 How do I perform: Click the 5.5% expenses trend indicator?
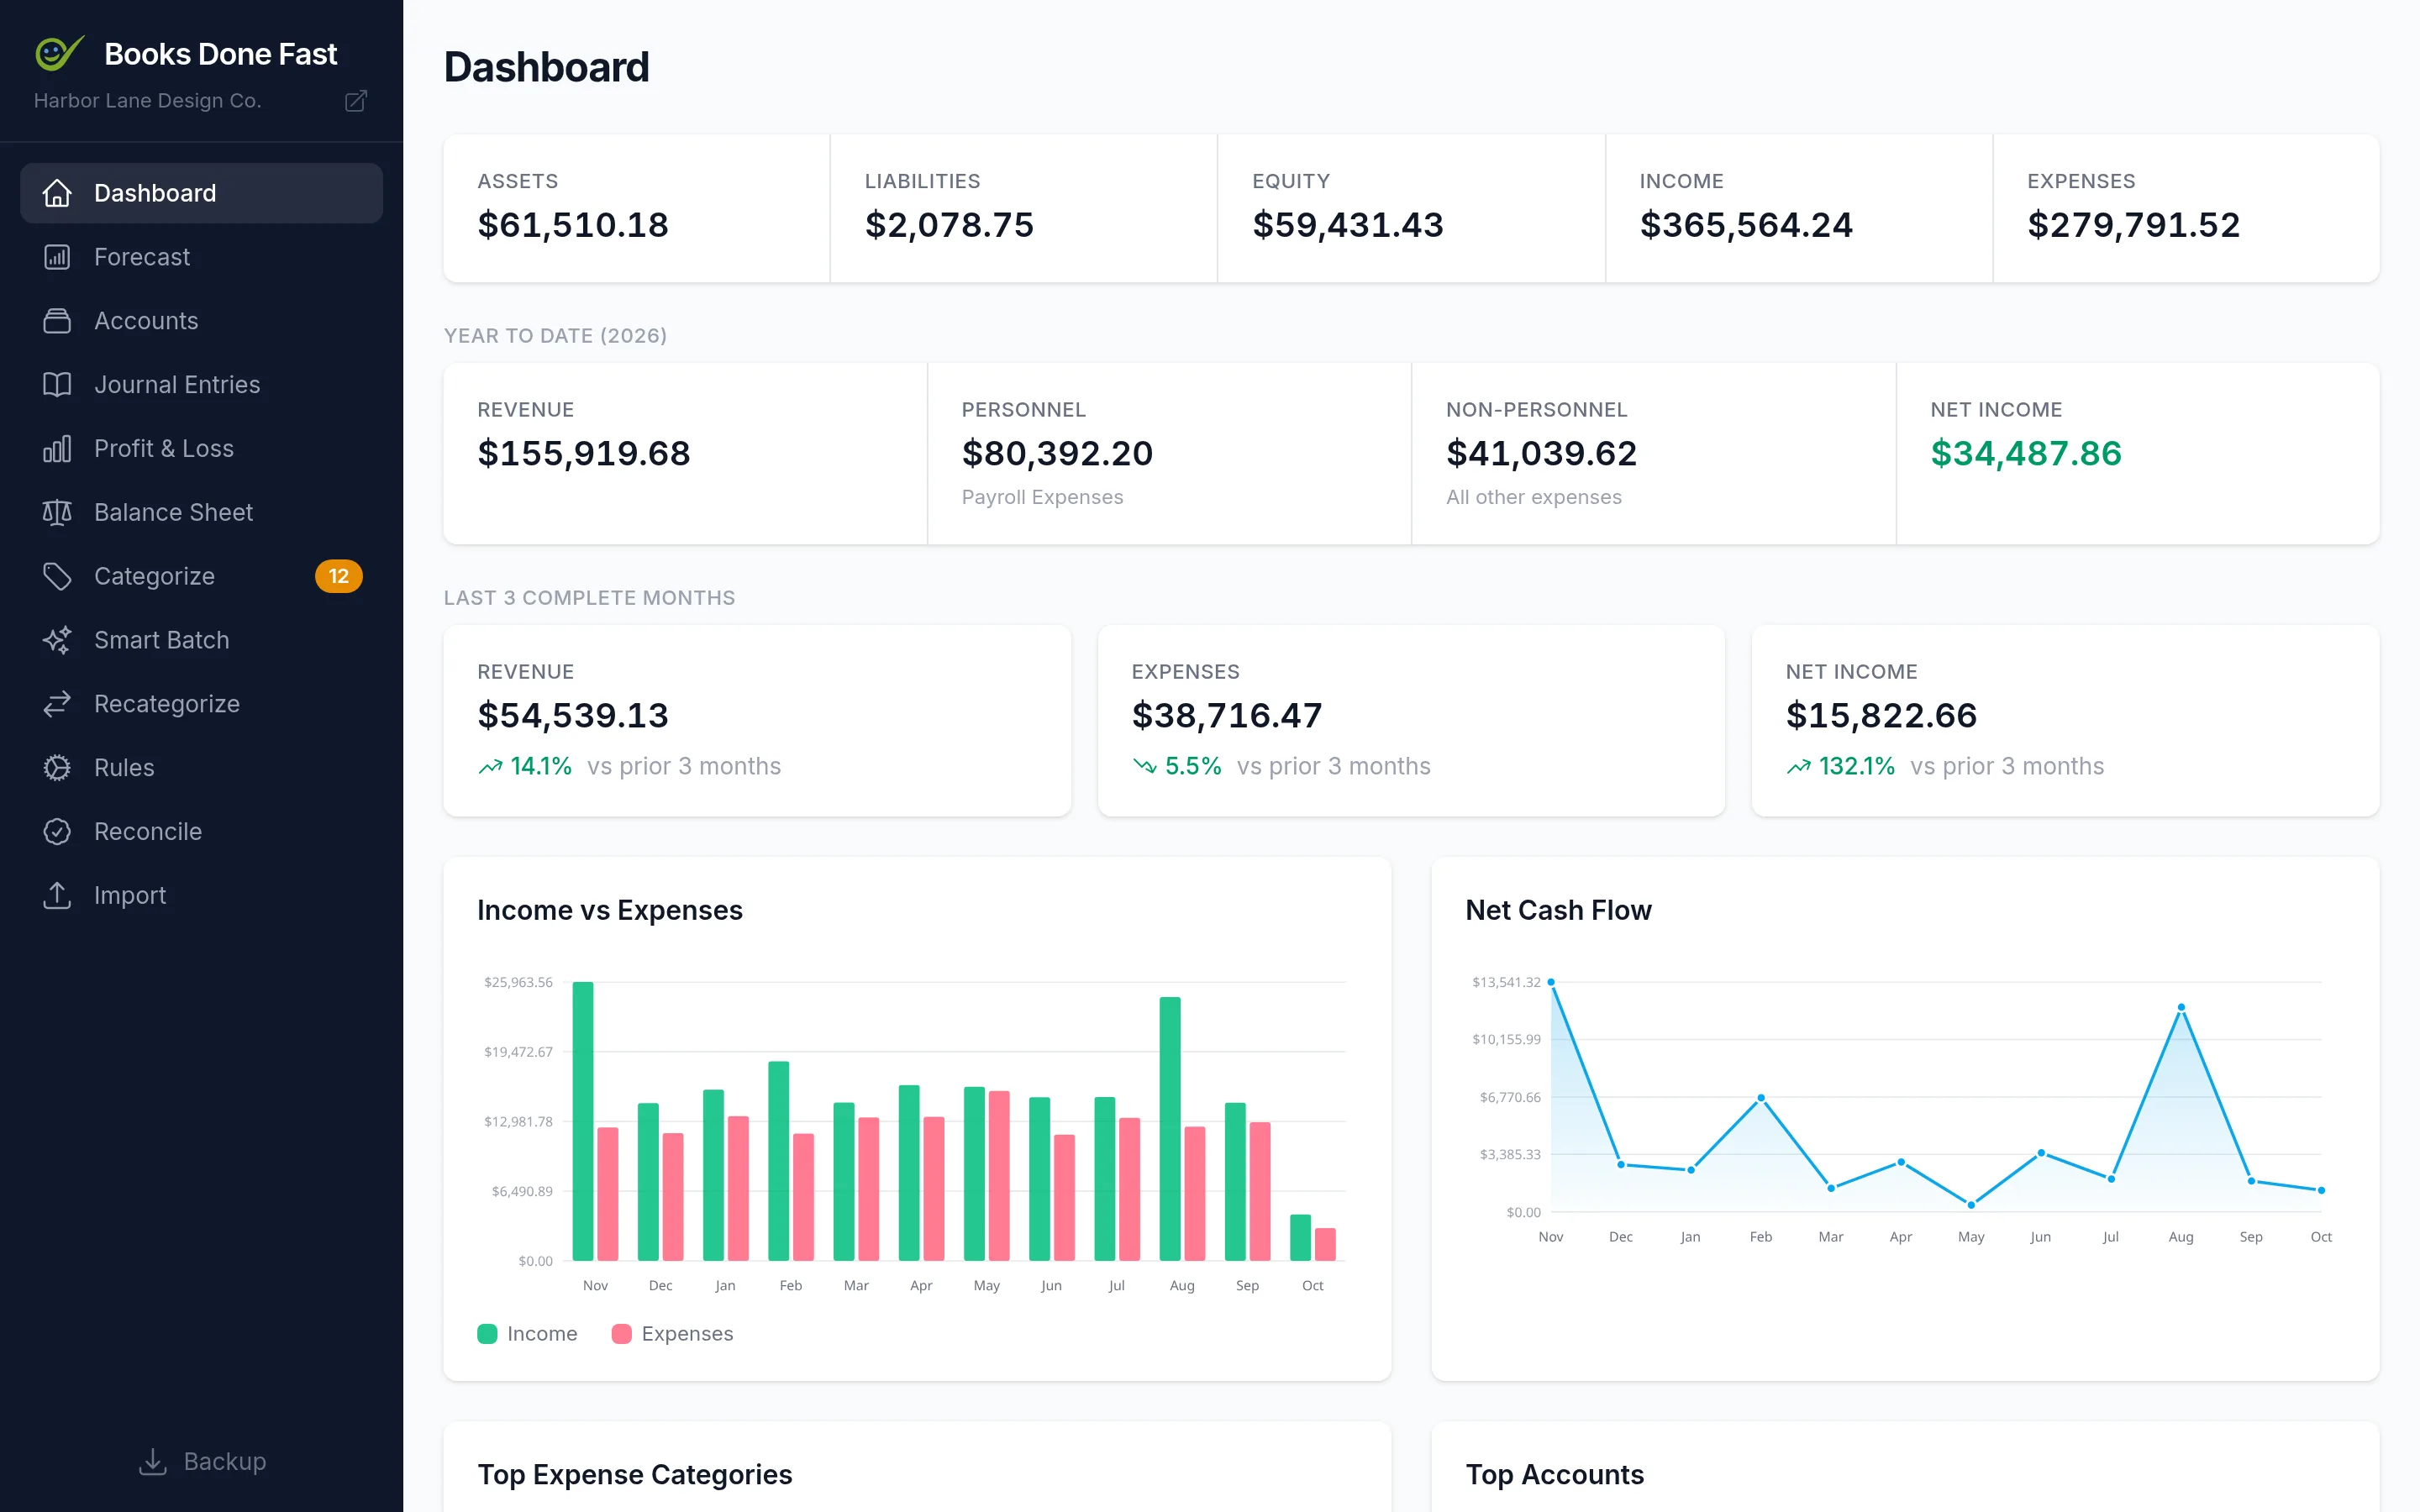tap(1176, 767)
